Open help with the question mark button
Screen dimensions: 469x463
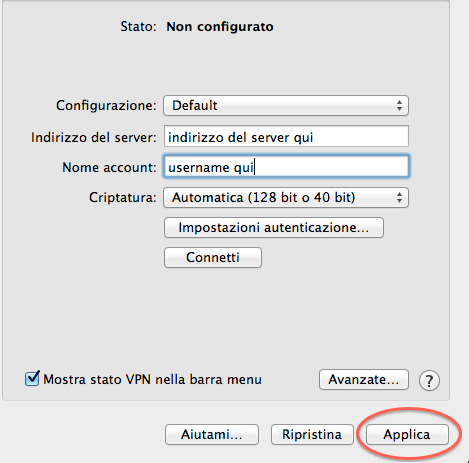(429, 380)
